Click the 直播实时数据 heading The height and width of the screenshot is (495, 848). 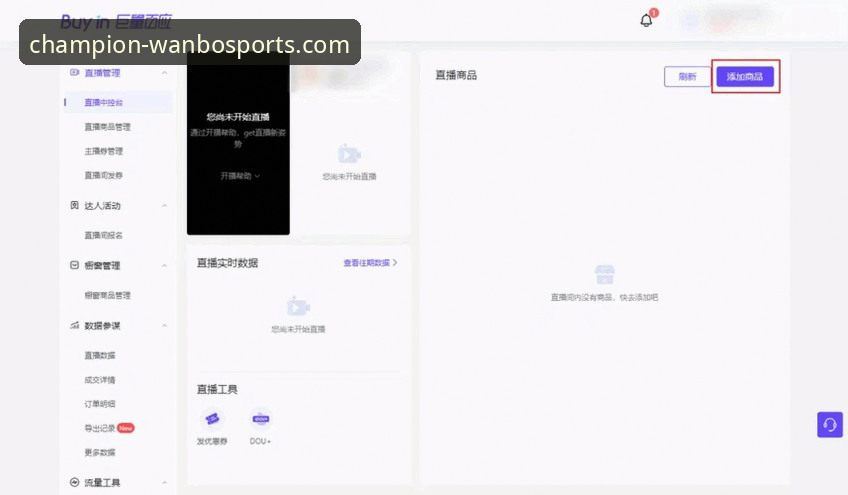point(227,263)
